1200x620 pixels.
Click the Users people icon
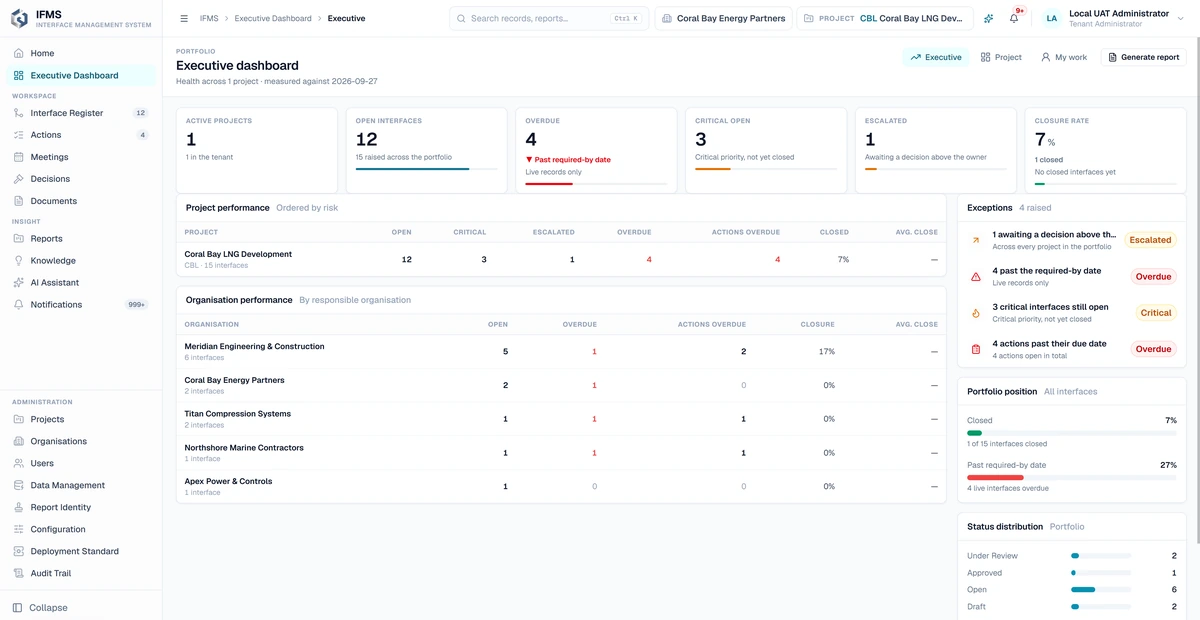point(19,463)
